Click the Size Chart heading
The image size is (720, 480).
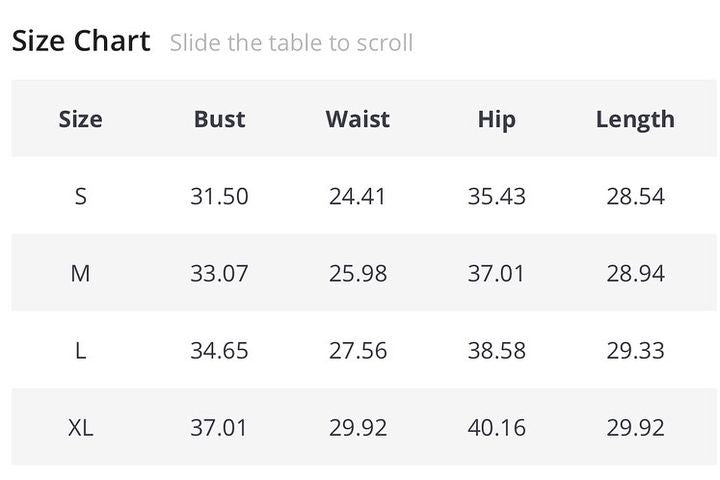point(81,41)
